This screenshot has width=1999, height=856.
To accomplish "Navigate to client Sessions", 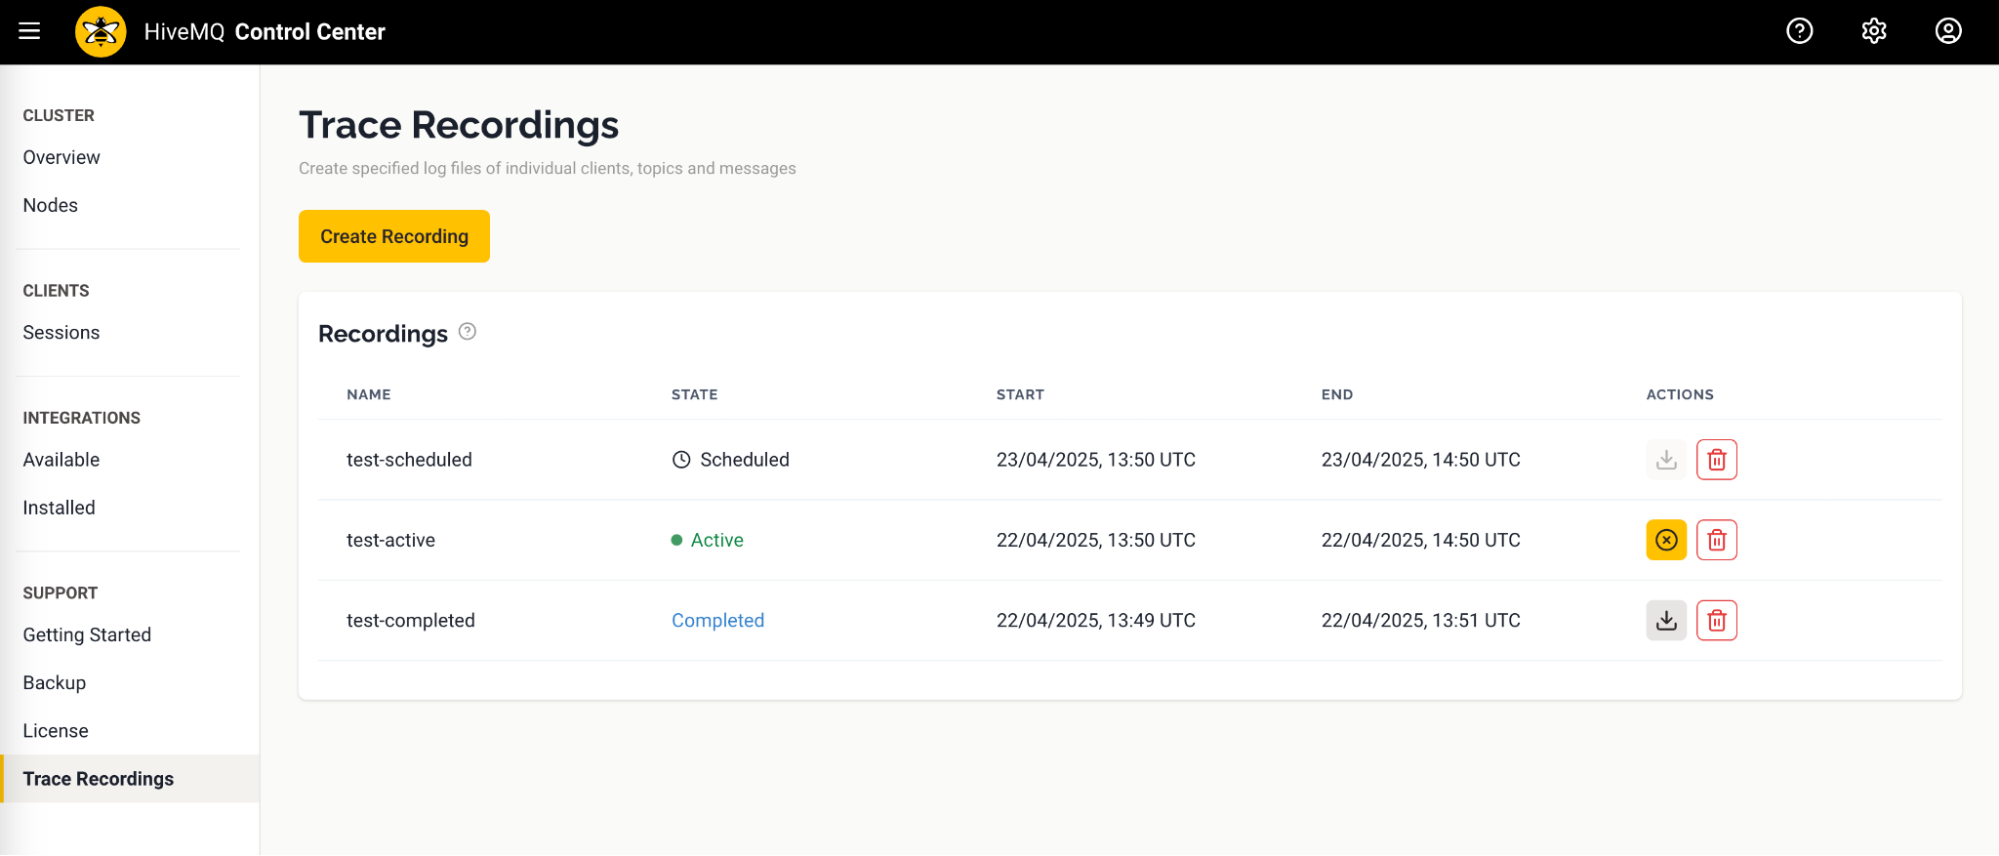I will coord(61,332).
